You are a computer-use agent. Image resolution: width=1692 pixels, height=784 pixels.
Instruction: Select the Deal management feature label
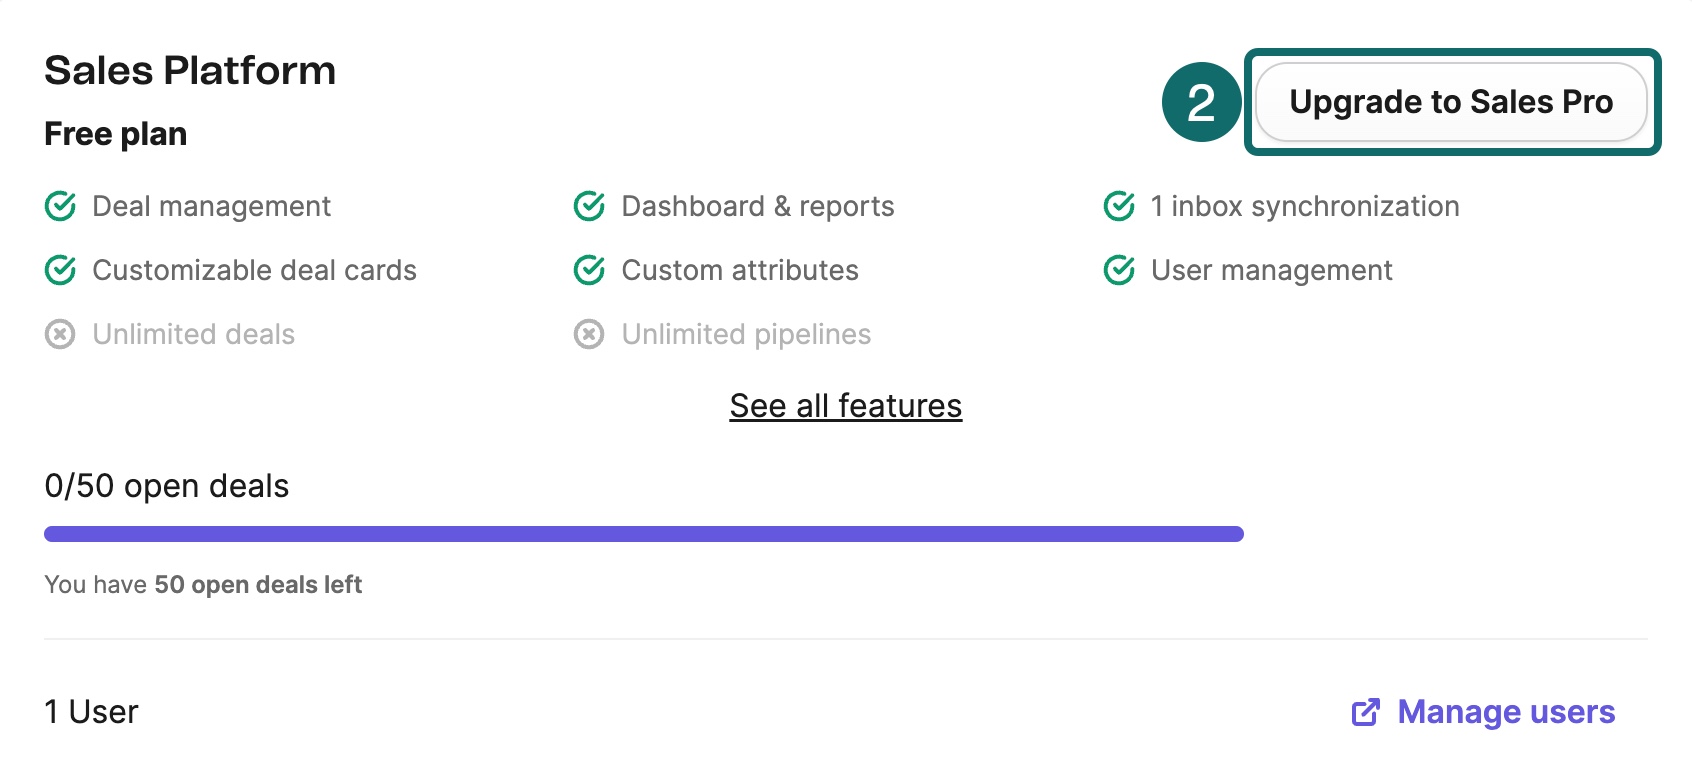click(x=211, y=206)
